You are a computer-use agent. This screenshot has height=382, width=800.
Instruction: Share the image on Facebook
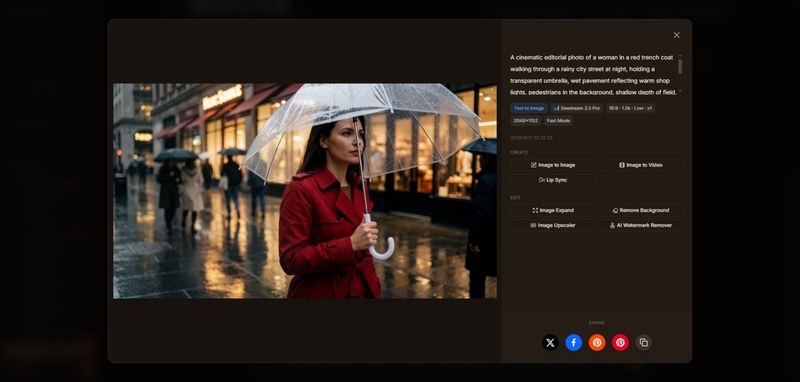point(573,343)
